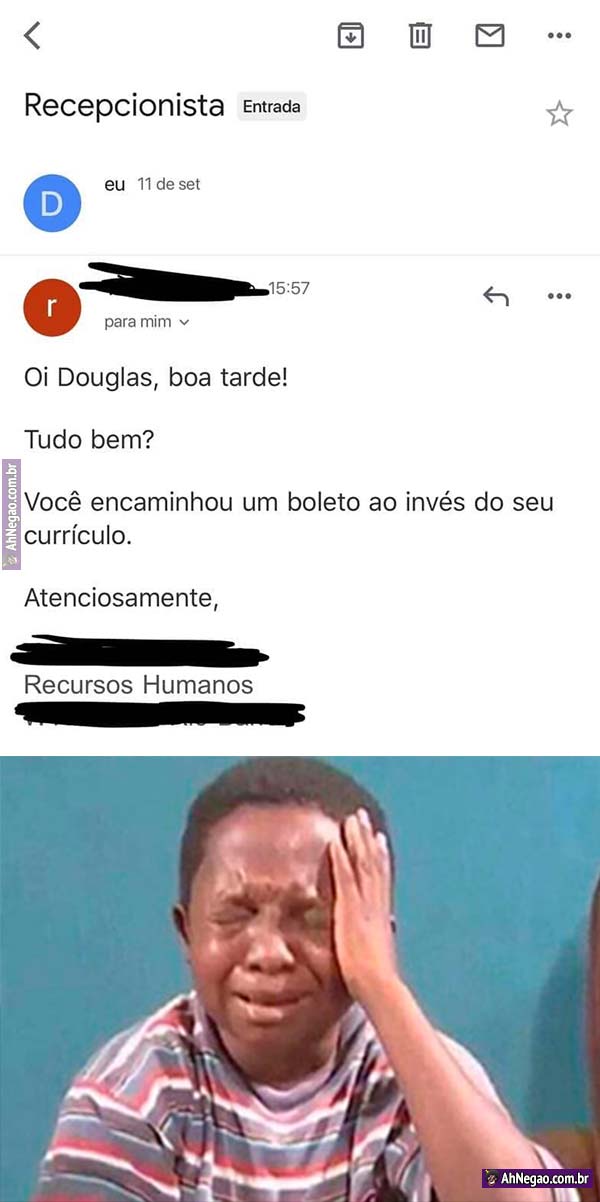Tap the '11 de set' date text
Screen dimensions: 600x1202
tap(169, 184)
